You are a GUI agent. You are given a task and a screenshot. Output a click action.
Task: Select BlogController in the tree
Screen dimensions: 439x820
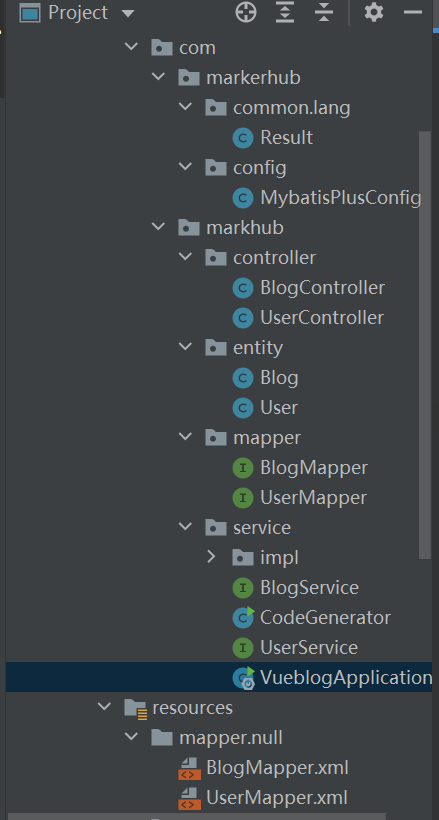[x=322, y=288]
